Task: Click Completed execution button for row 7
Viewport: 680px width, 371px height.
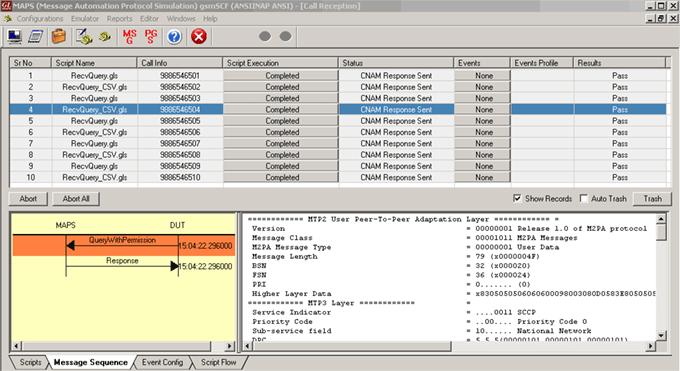Action: [x=281, y=143]
